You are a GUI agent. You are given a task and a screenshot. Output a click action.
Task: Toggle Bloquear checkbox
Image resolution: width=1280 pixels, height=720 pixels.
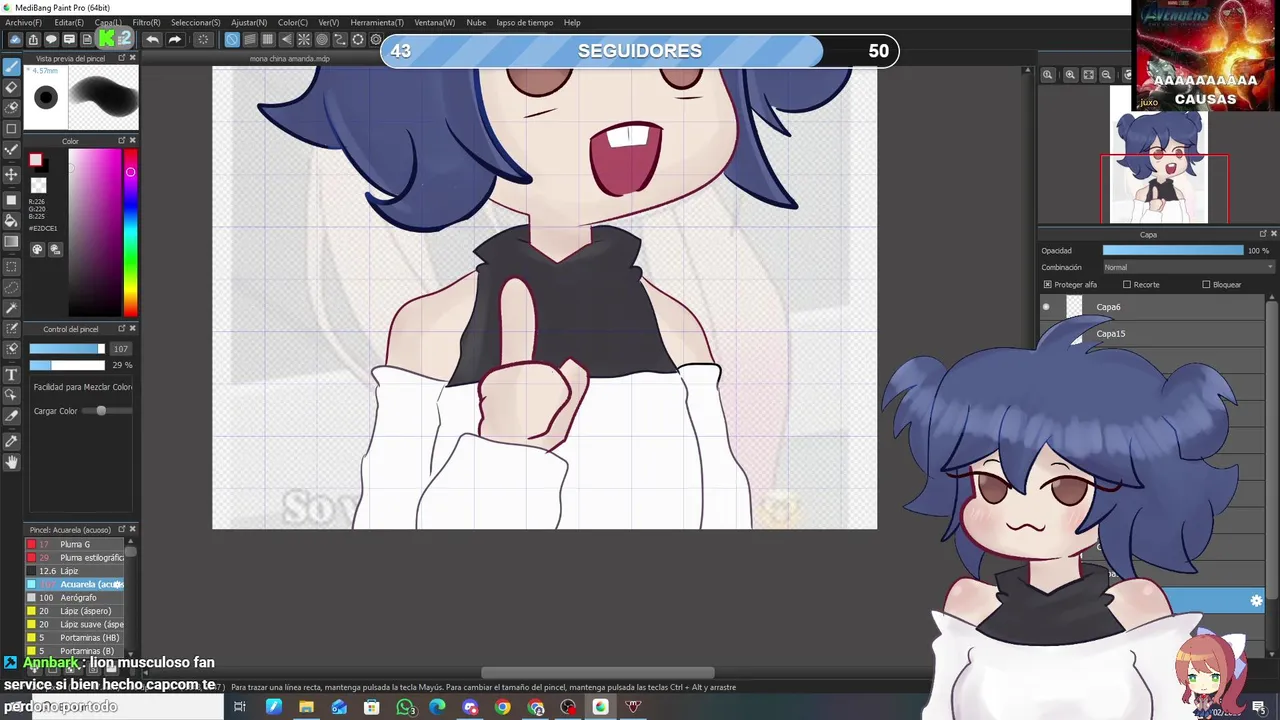click(1206, 285)
